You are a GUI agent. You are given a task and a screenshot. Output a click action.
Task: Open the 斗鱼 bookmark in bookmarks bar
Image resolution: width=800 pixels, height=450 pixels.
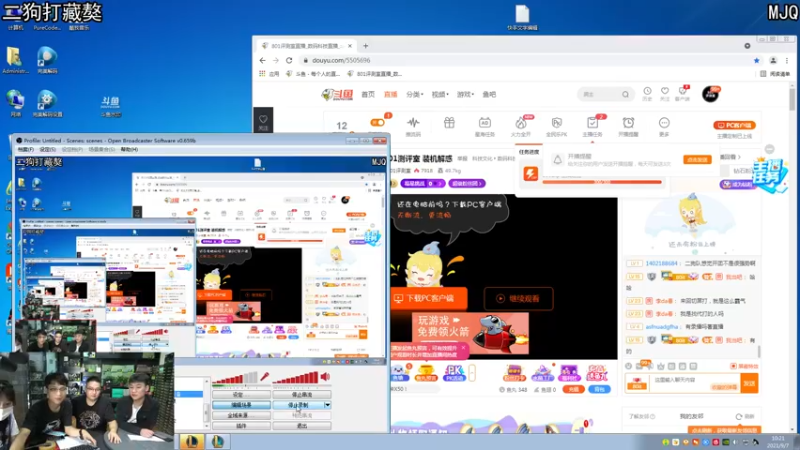click(313, 74)
